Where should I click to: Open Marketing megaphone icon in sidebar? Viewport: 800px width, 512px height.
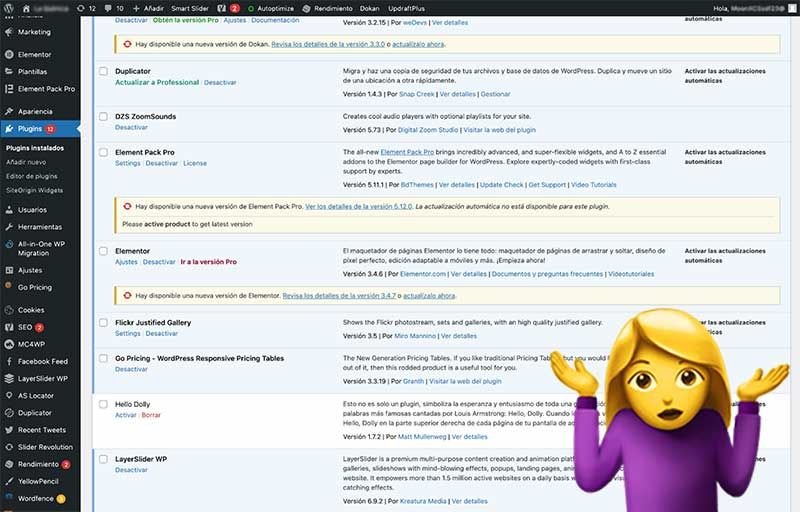point(9,32)
